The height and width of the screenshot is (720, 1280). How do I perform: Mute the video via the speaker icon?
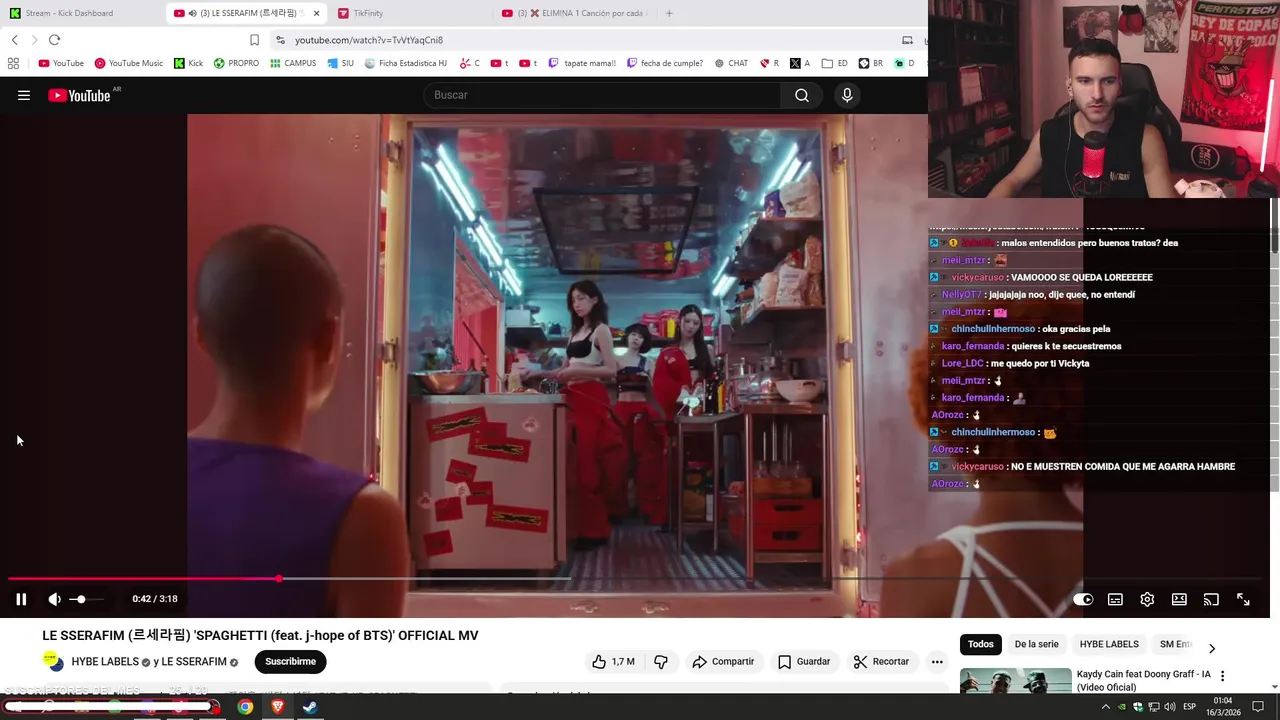click(54, 599)
